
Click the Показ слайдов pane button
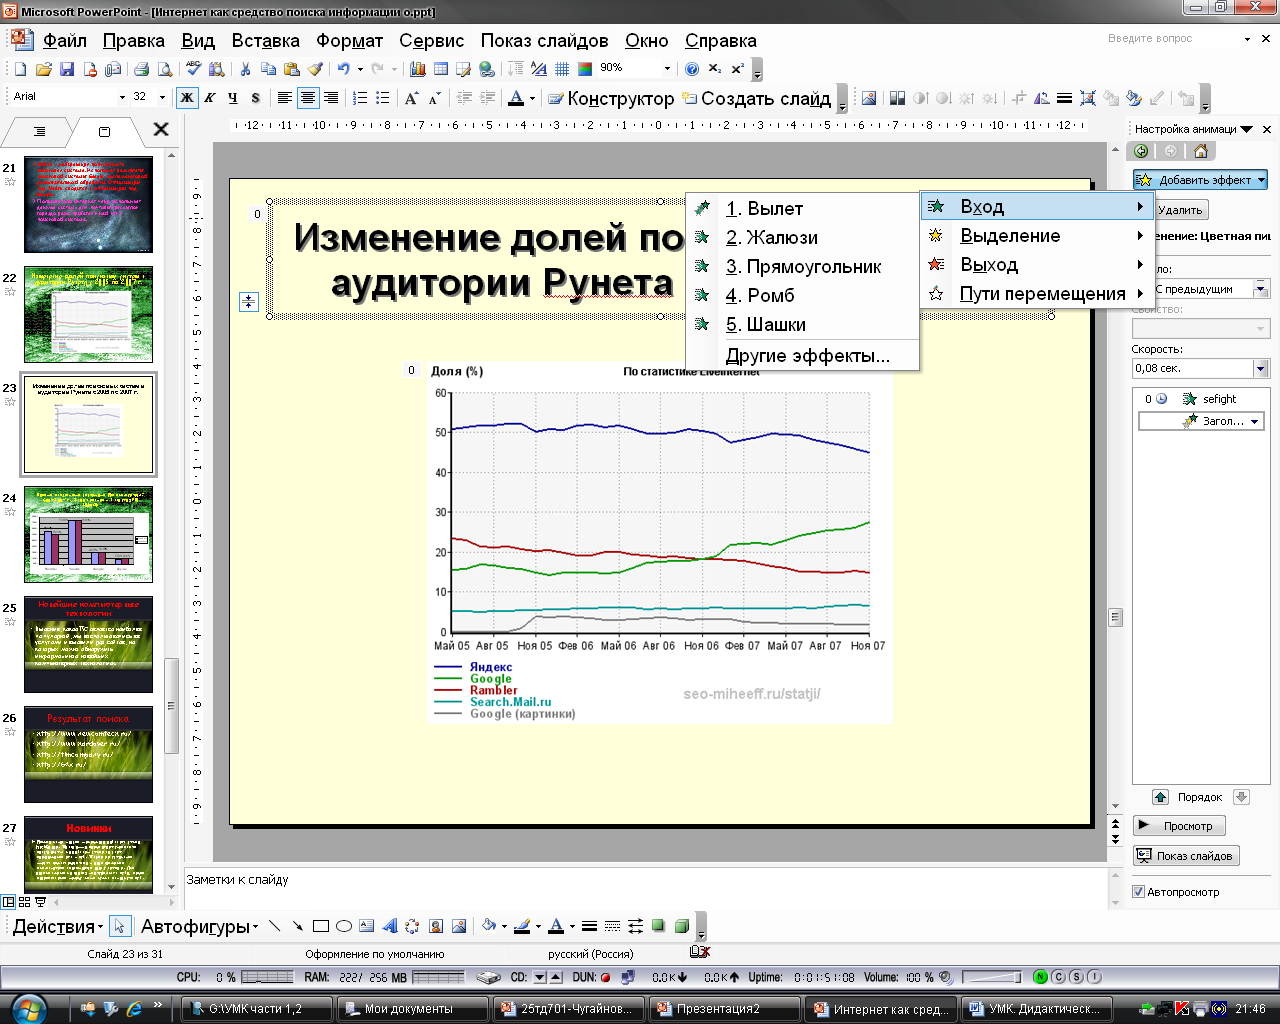tap(1186, 856)
